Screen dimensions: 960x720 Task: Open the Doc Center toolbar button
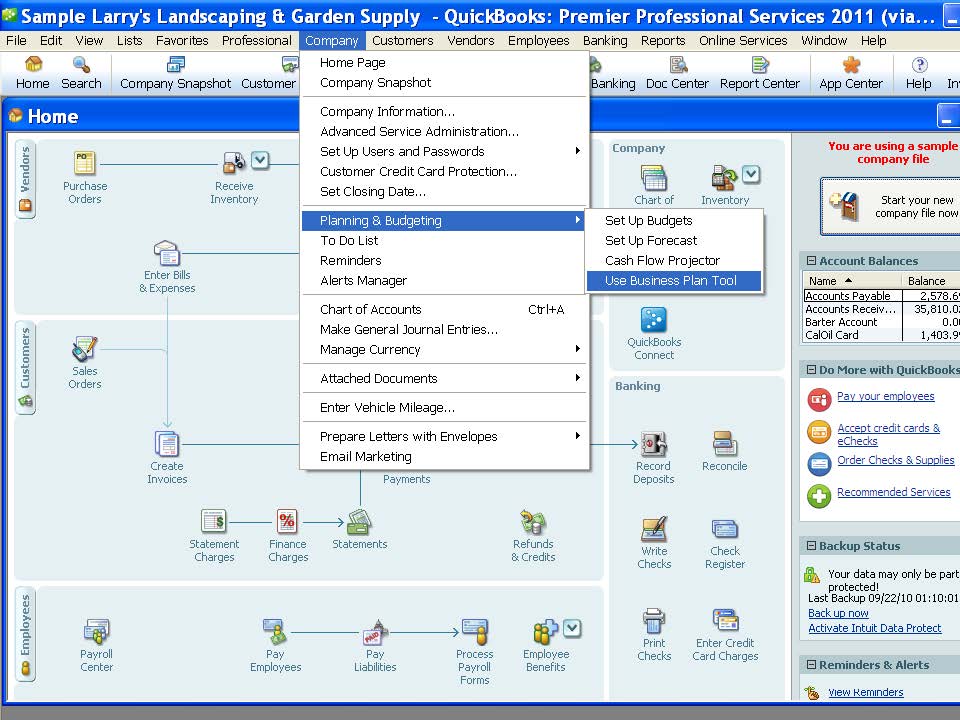677,73
